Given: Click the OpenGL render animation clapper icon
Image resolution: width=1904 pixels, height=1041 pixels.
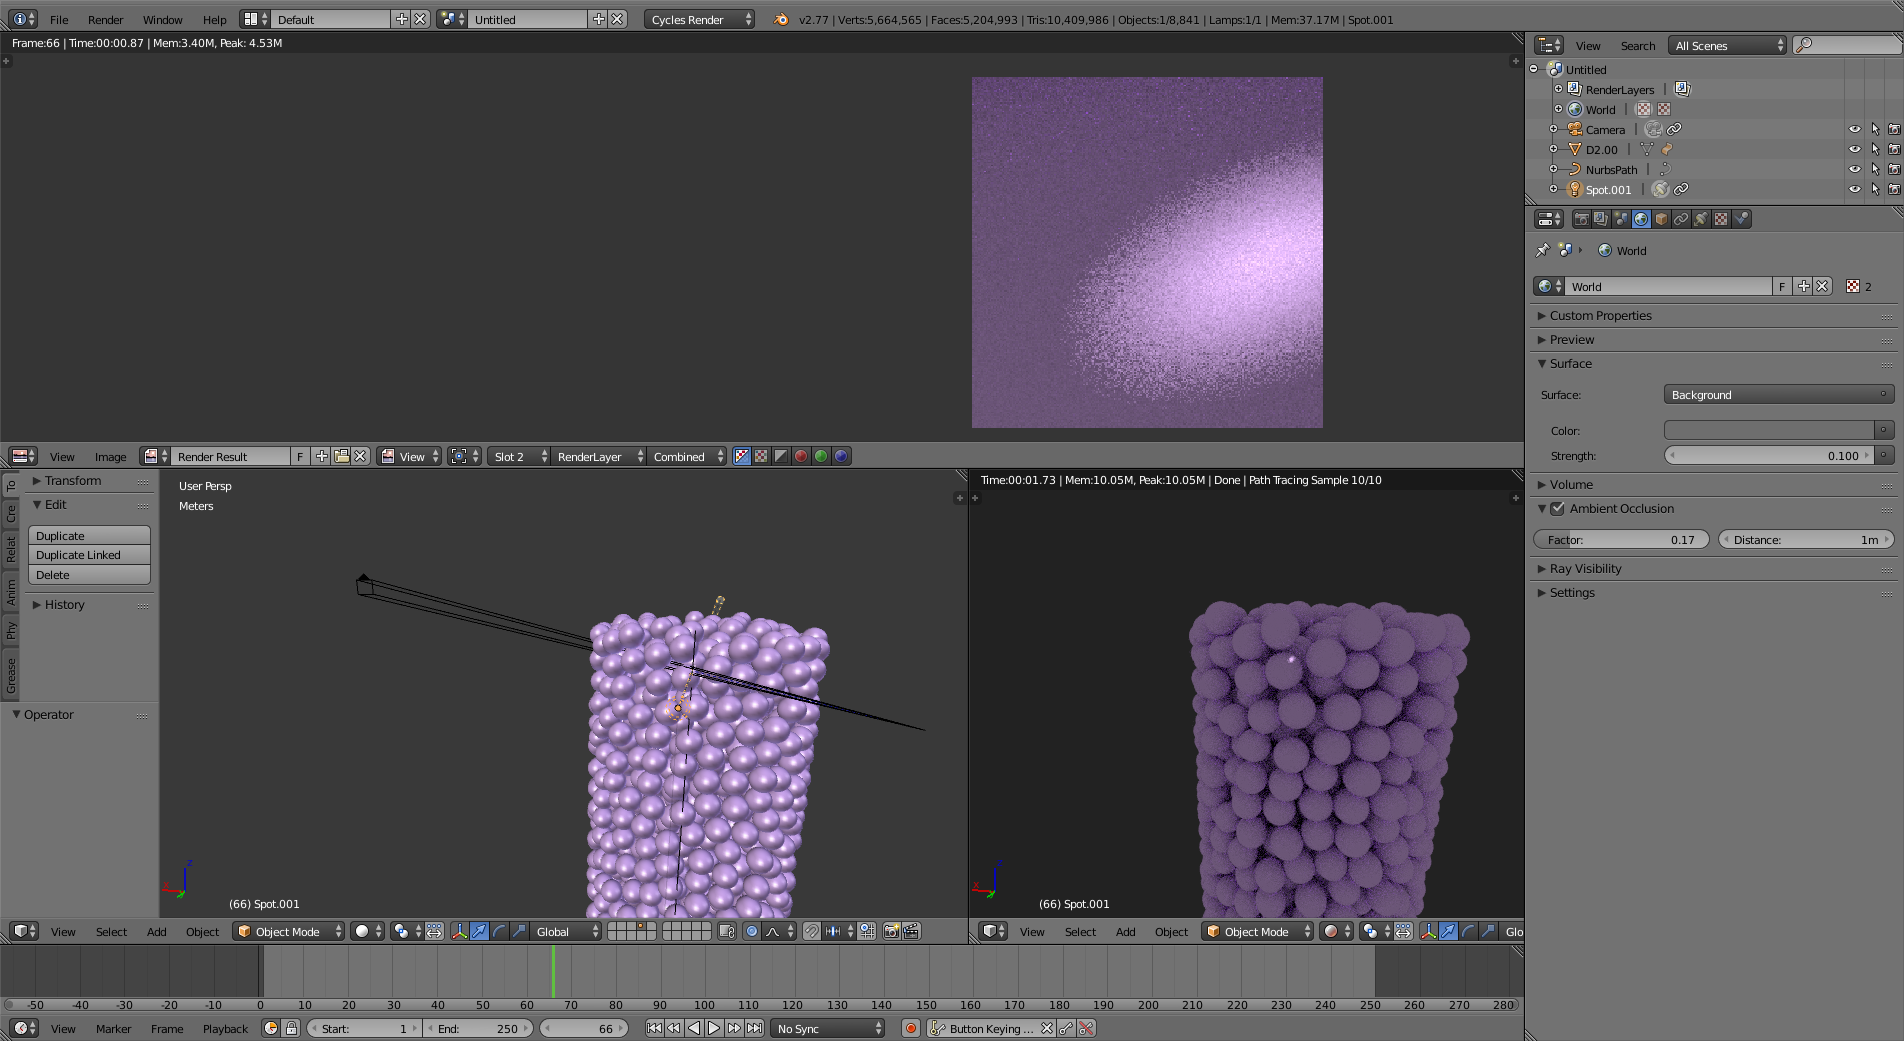Looking at the screenshot, I should [x=911, y=931].
